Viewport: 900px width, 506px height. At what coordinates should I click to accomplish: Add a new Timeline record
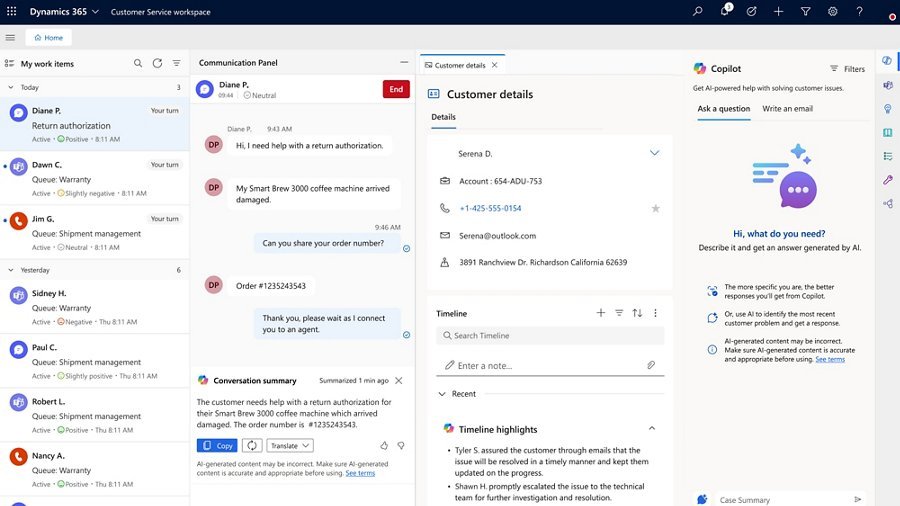click(x=600, y=313)
